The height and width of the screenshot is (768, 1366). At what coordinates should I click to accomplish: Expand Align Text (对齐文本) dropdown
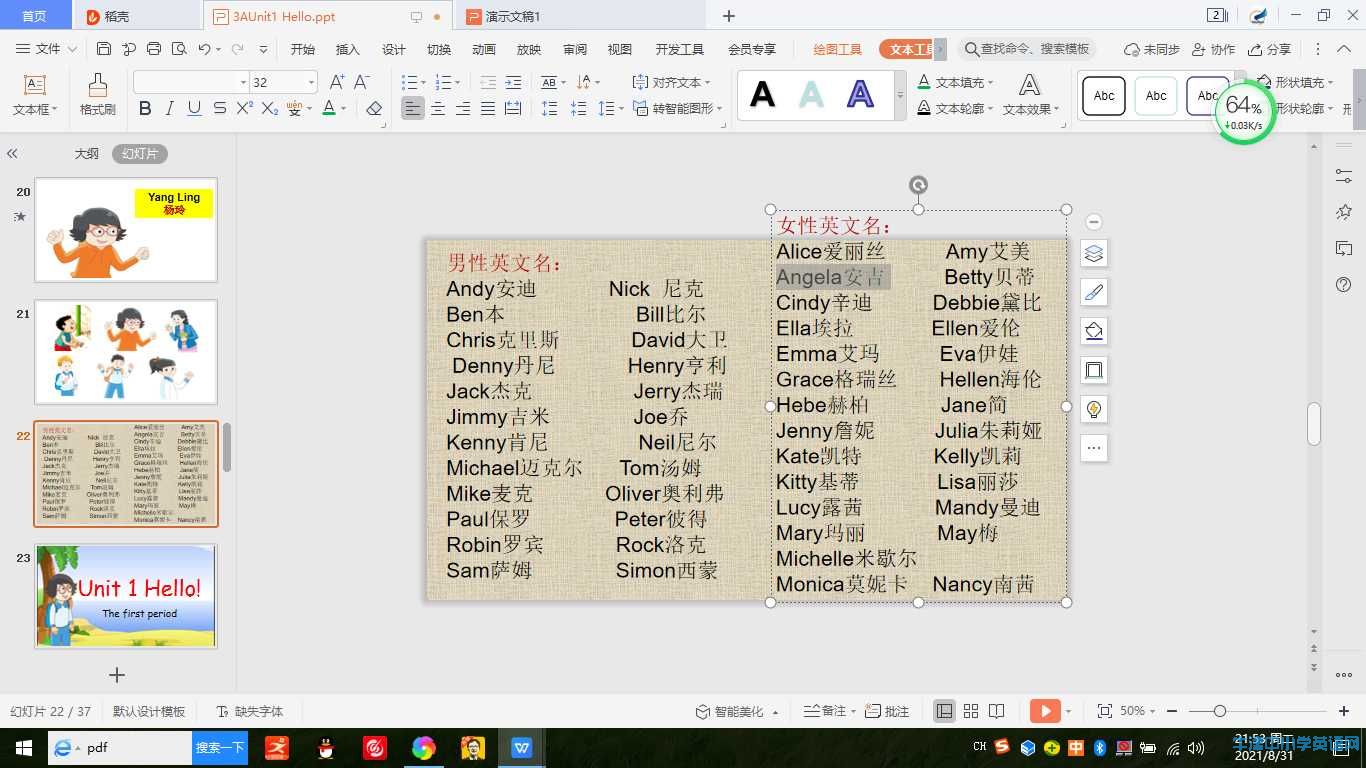(708, 82)
